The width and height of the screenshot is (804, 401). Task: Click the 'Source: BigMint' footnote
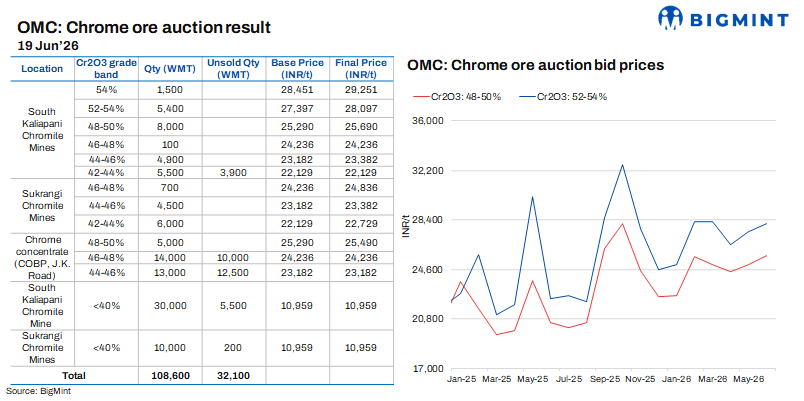click(x=37, y=392)
